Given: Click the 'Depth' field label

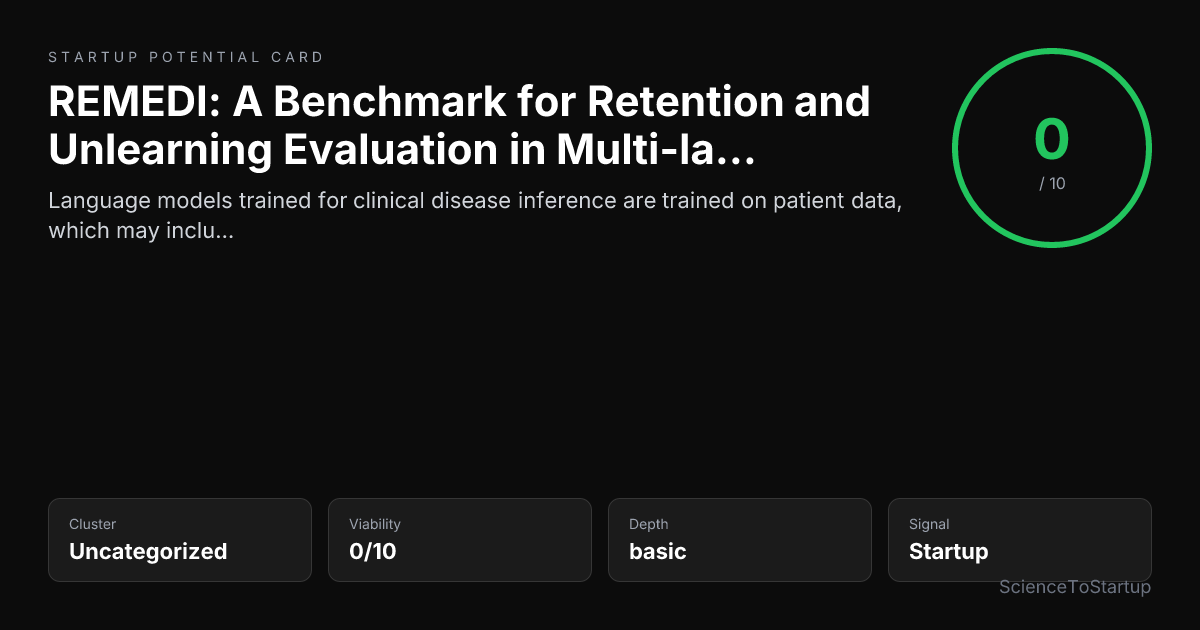Looking at the screenshot, I should pyautogui.click(x=649, y=524).
